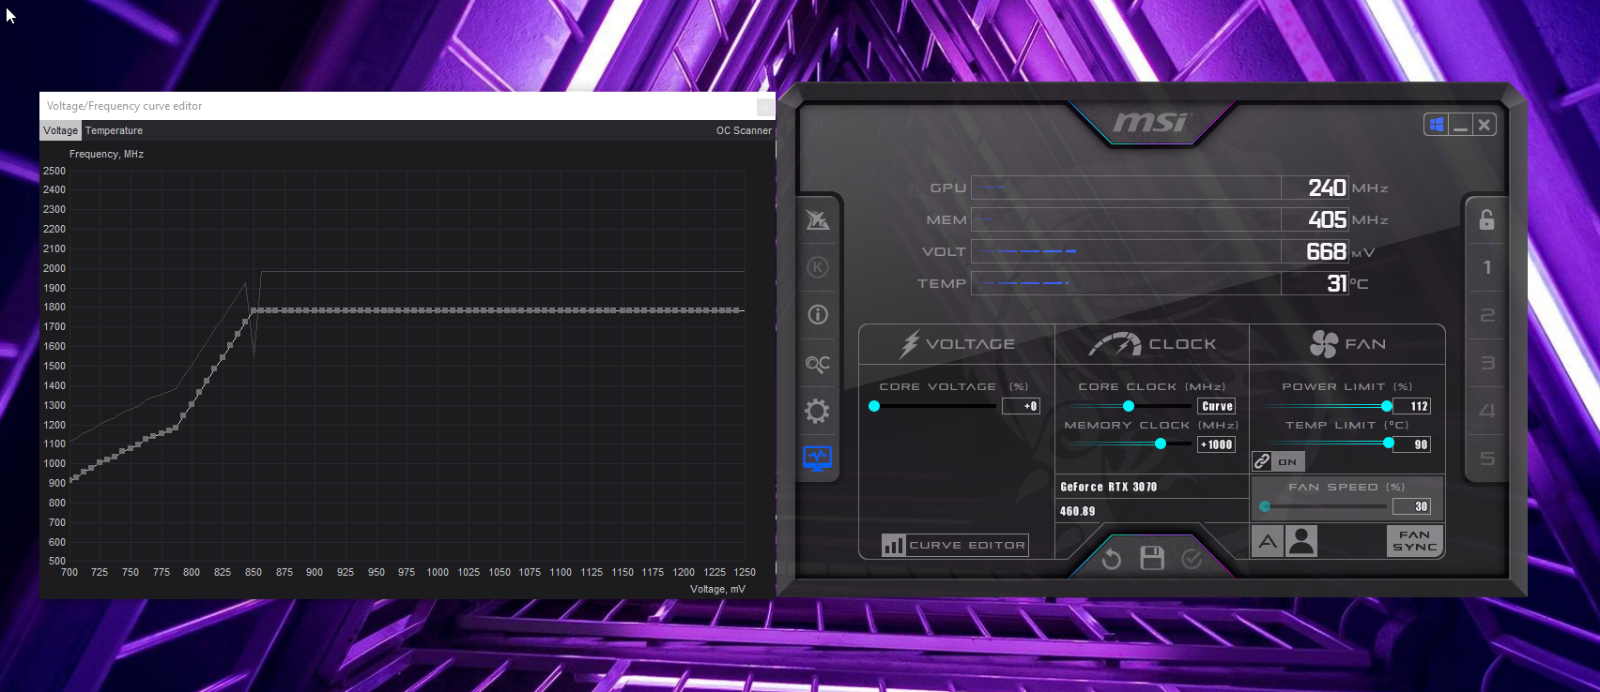1600x692 pixels.
Task: Click the Core Clock 'Curve' value field
Action: point(1217,406)
